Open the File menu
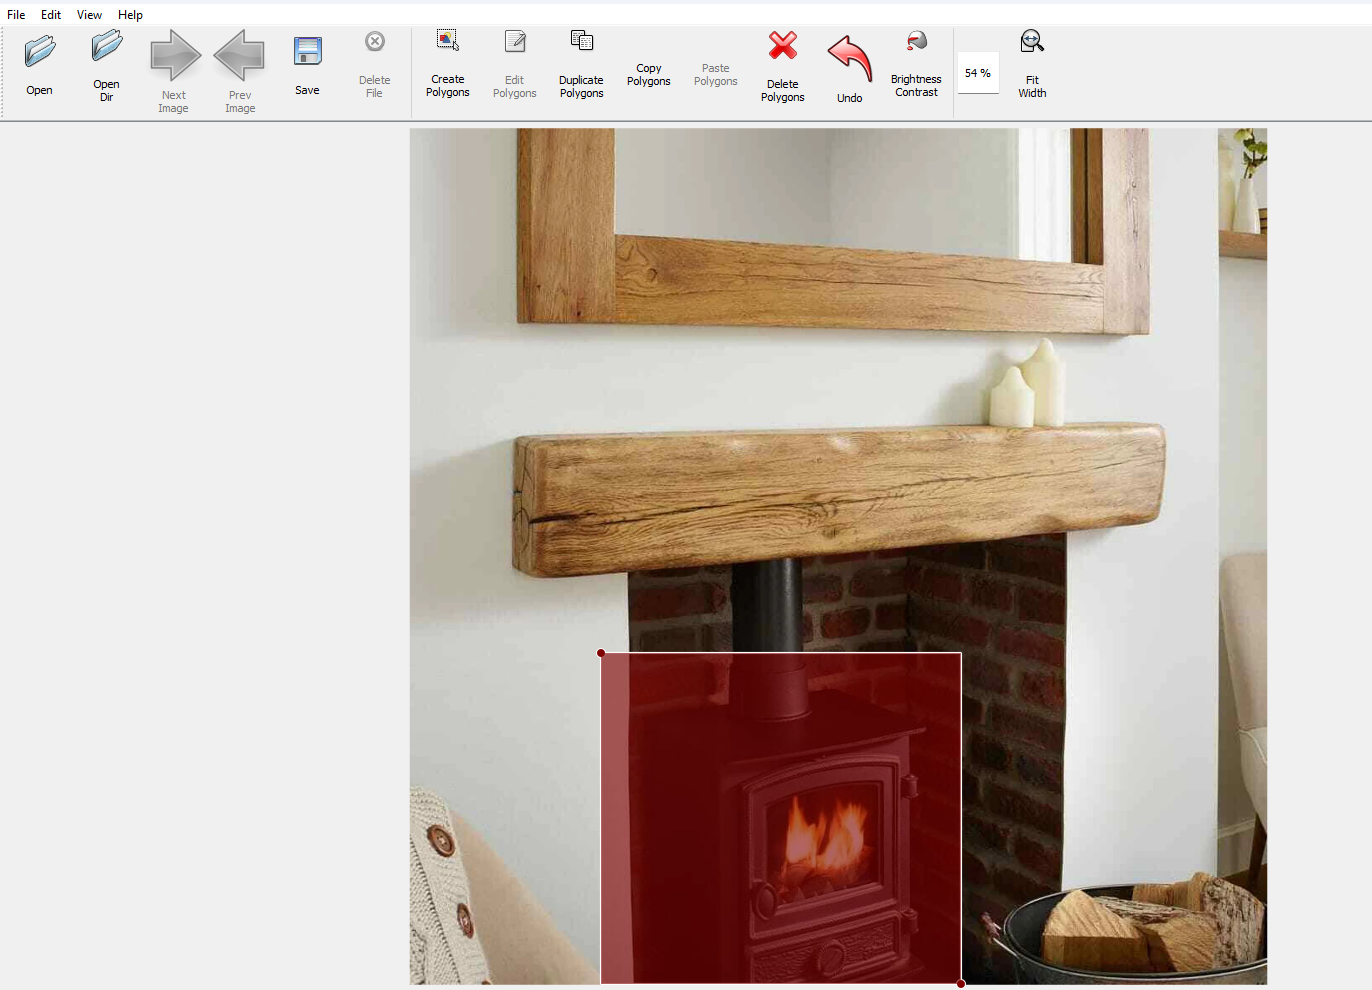Viewport: 1372px width, 990px height. [16, 15]
